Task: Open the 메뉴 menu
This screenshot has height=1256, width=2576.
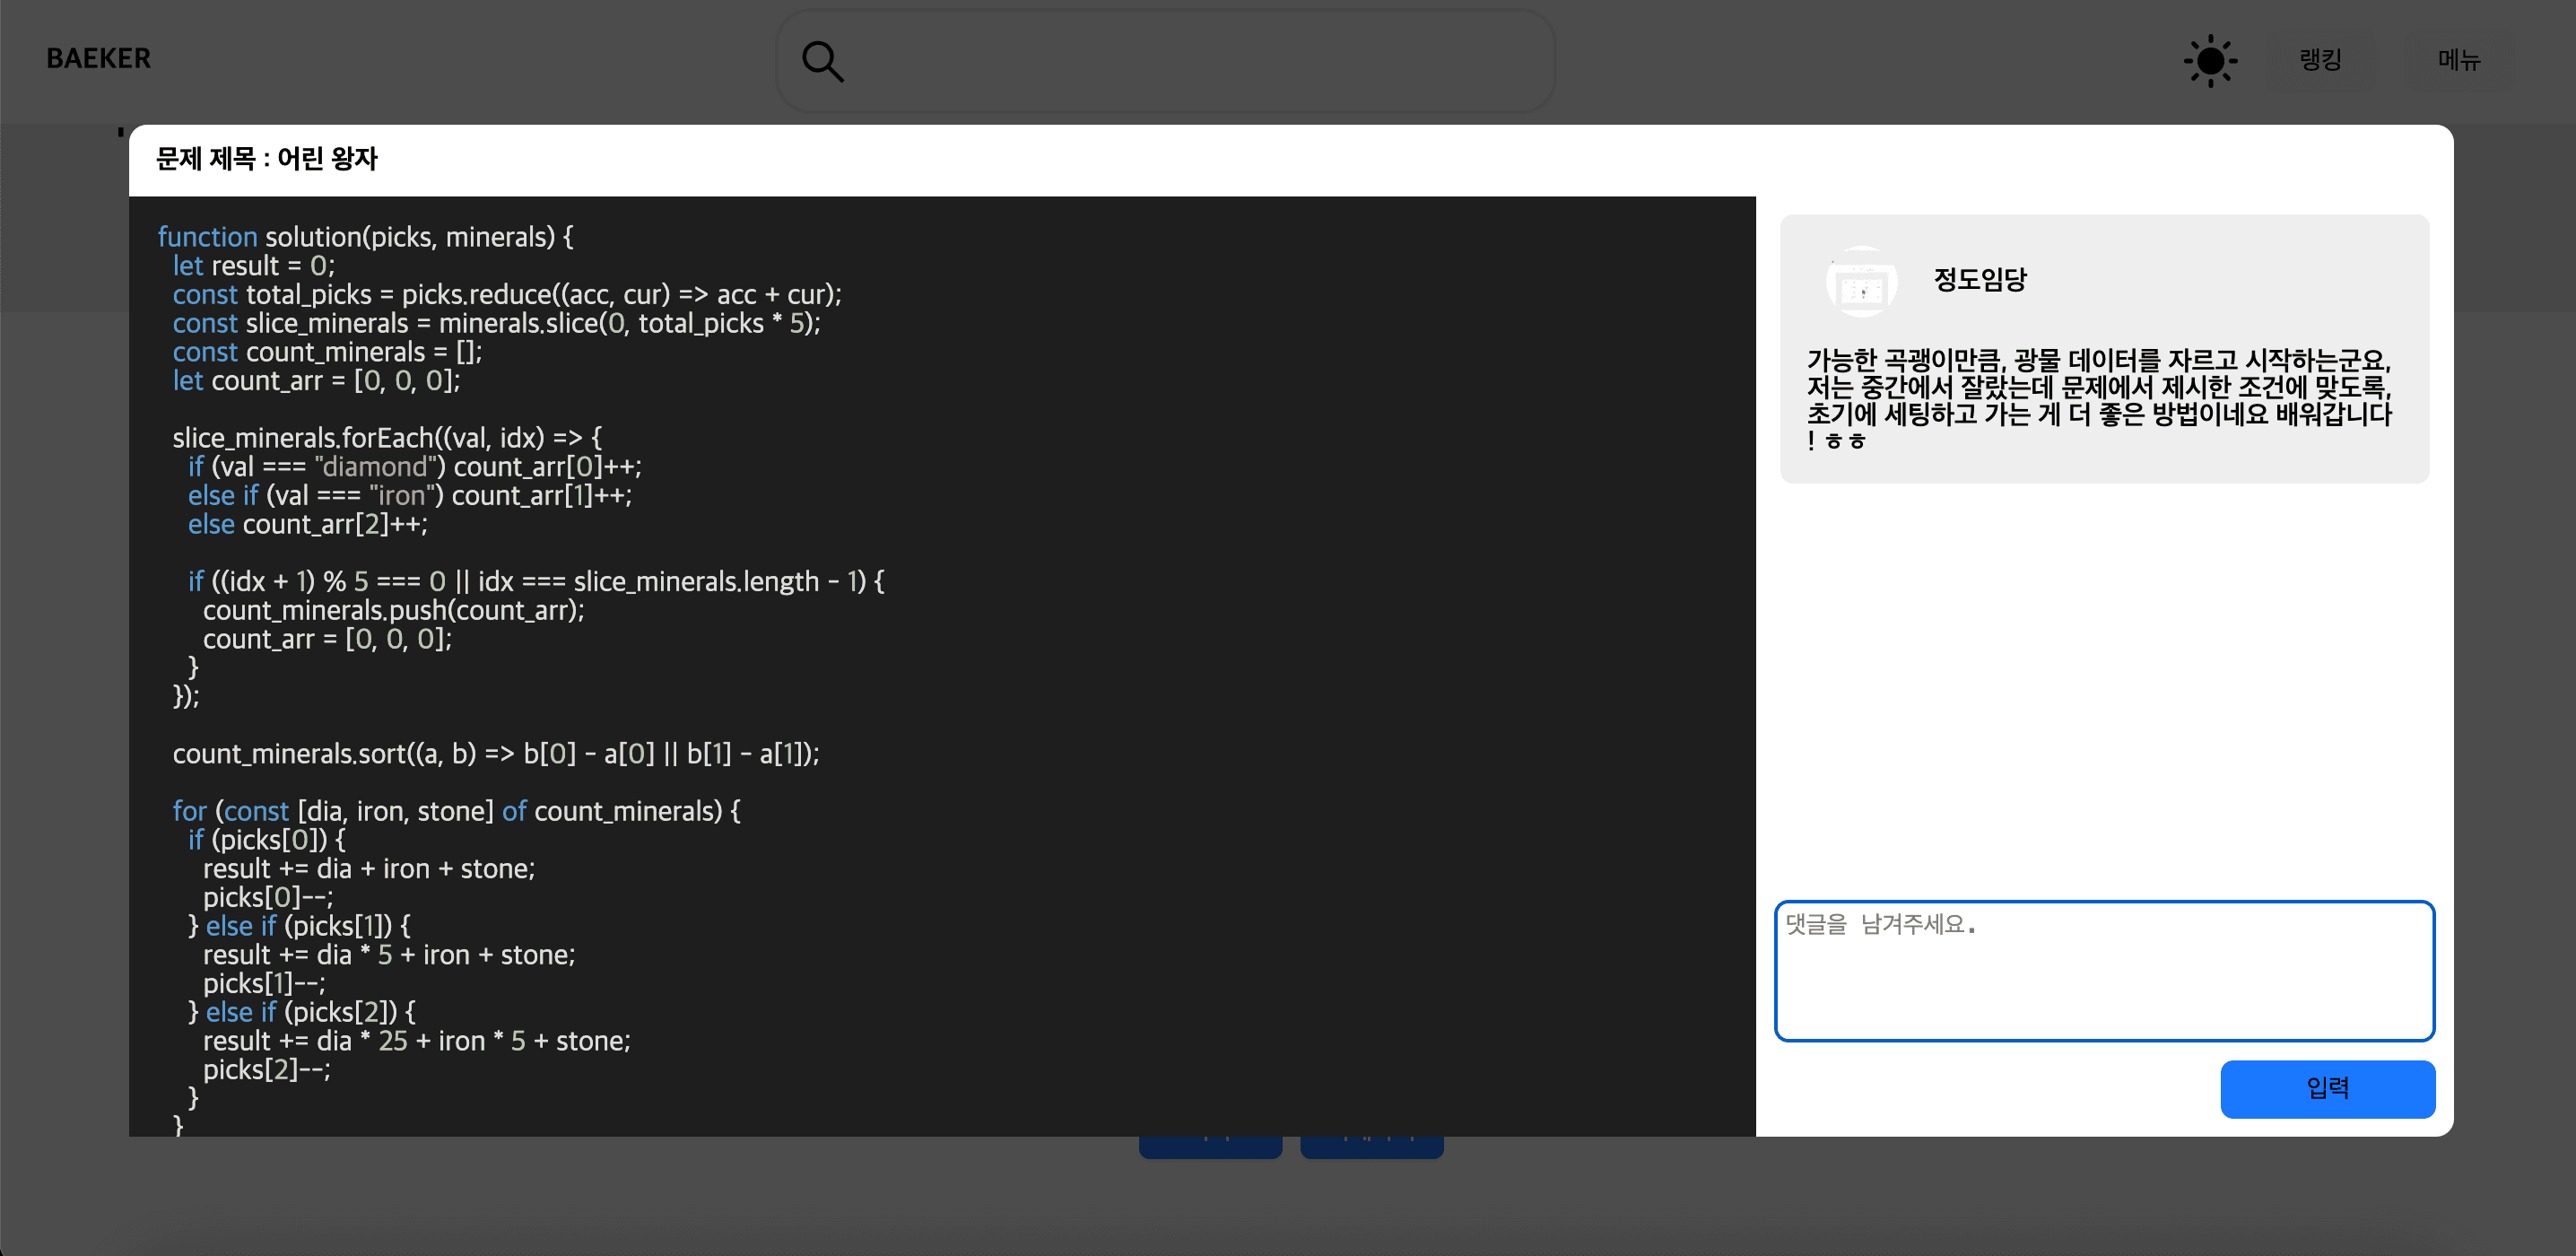Action: tap(2458, 60)
